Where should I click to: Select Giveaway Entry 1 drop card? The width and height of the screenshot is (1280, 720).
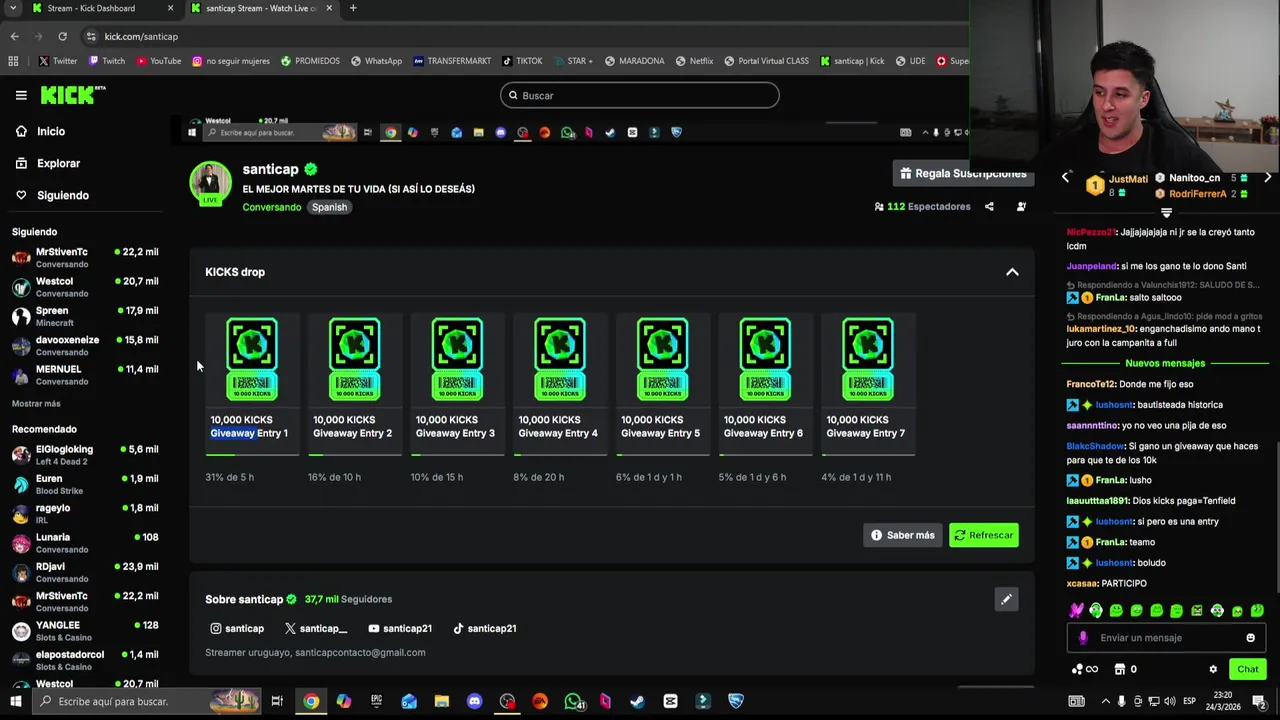coord(252,385)
